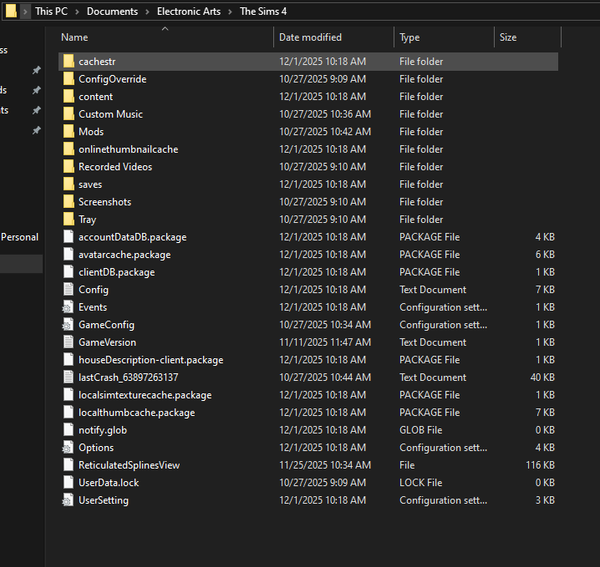The height and width of the screenshot is (567, 600).
Task: Select the ReticulatedSplinesView file
Action: coord(129,465)
